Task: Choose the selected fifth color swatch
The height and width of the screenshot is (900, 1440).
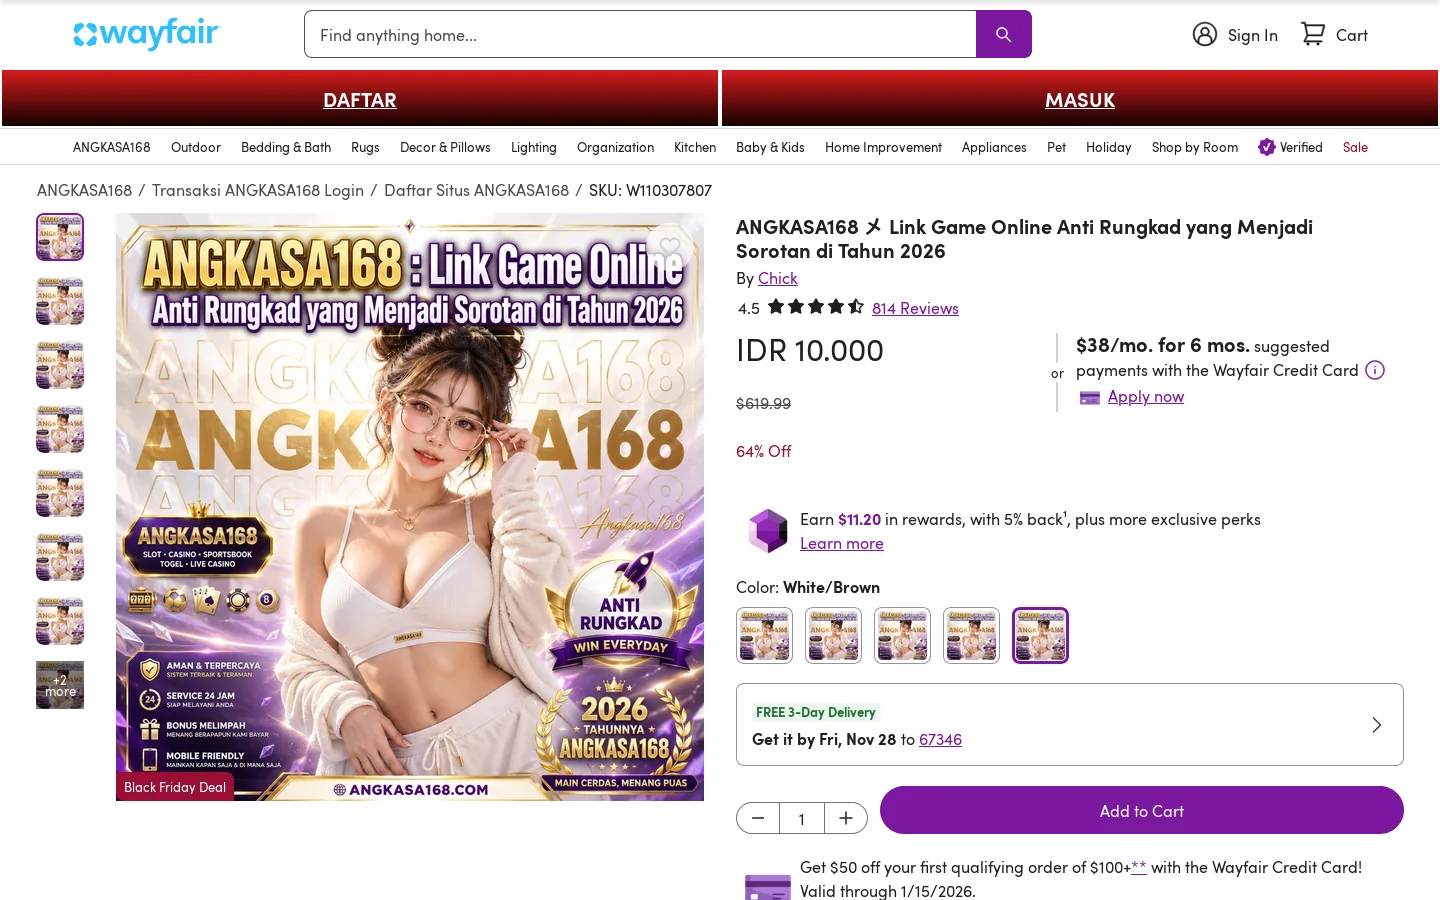Action: (1041, 635)
